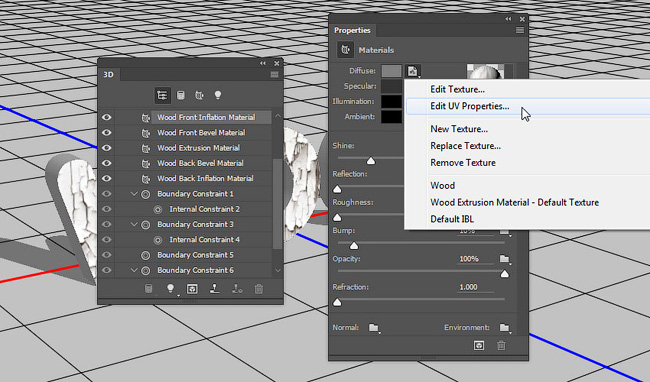The height and width of the screenshot is (382, 650).
Task: Hide Wood Front Inflation Material visibility
Action: pos(107,117)
